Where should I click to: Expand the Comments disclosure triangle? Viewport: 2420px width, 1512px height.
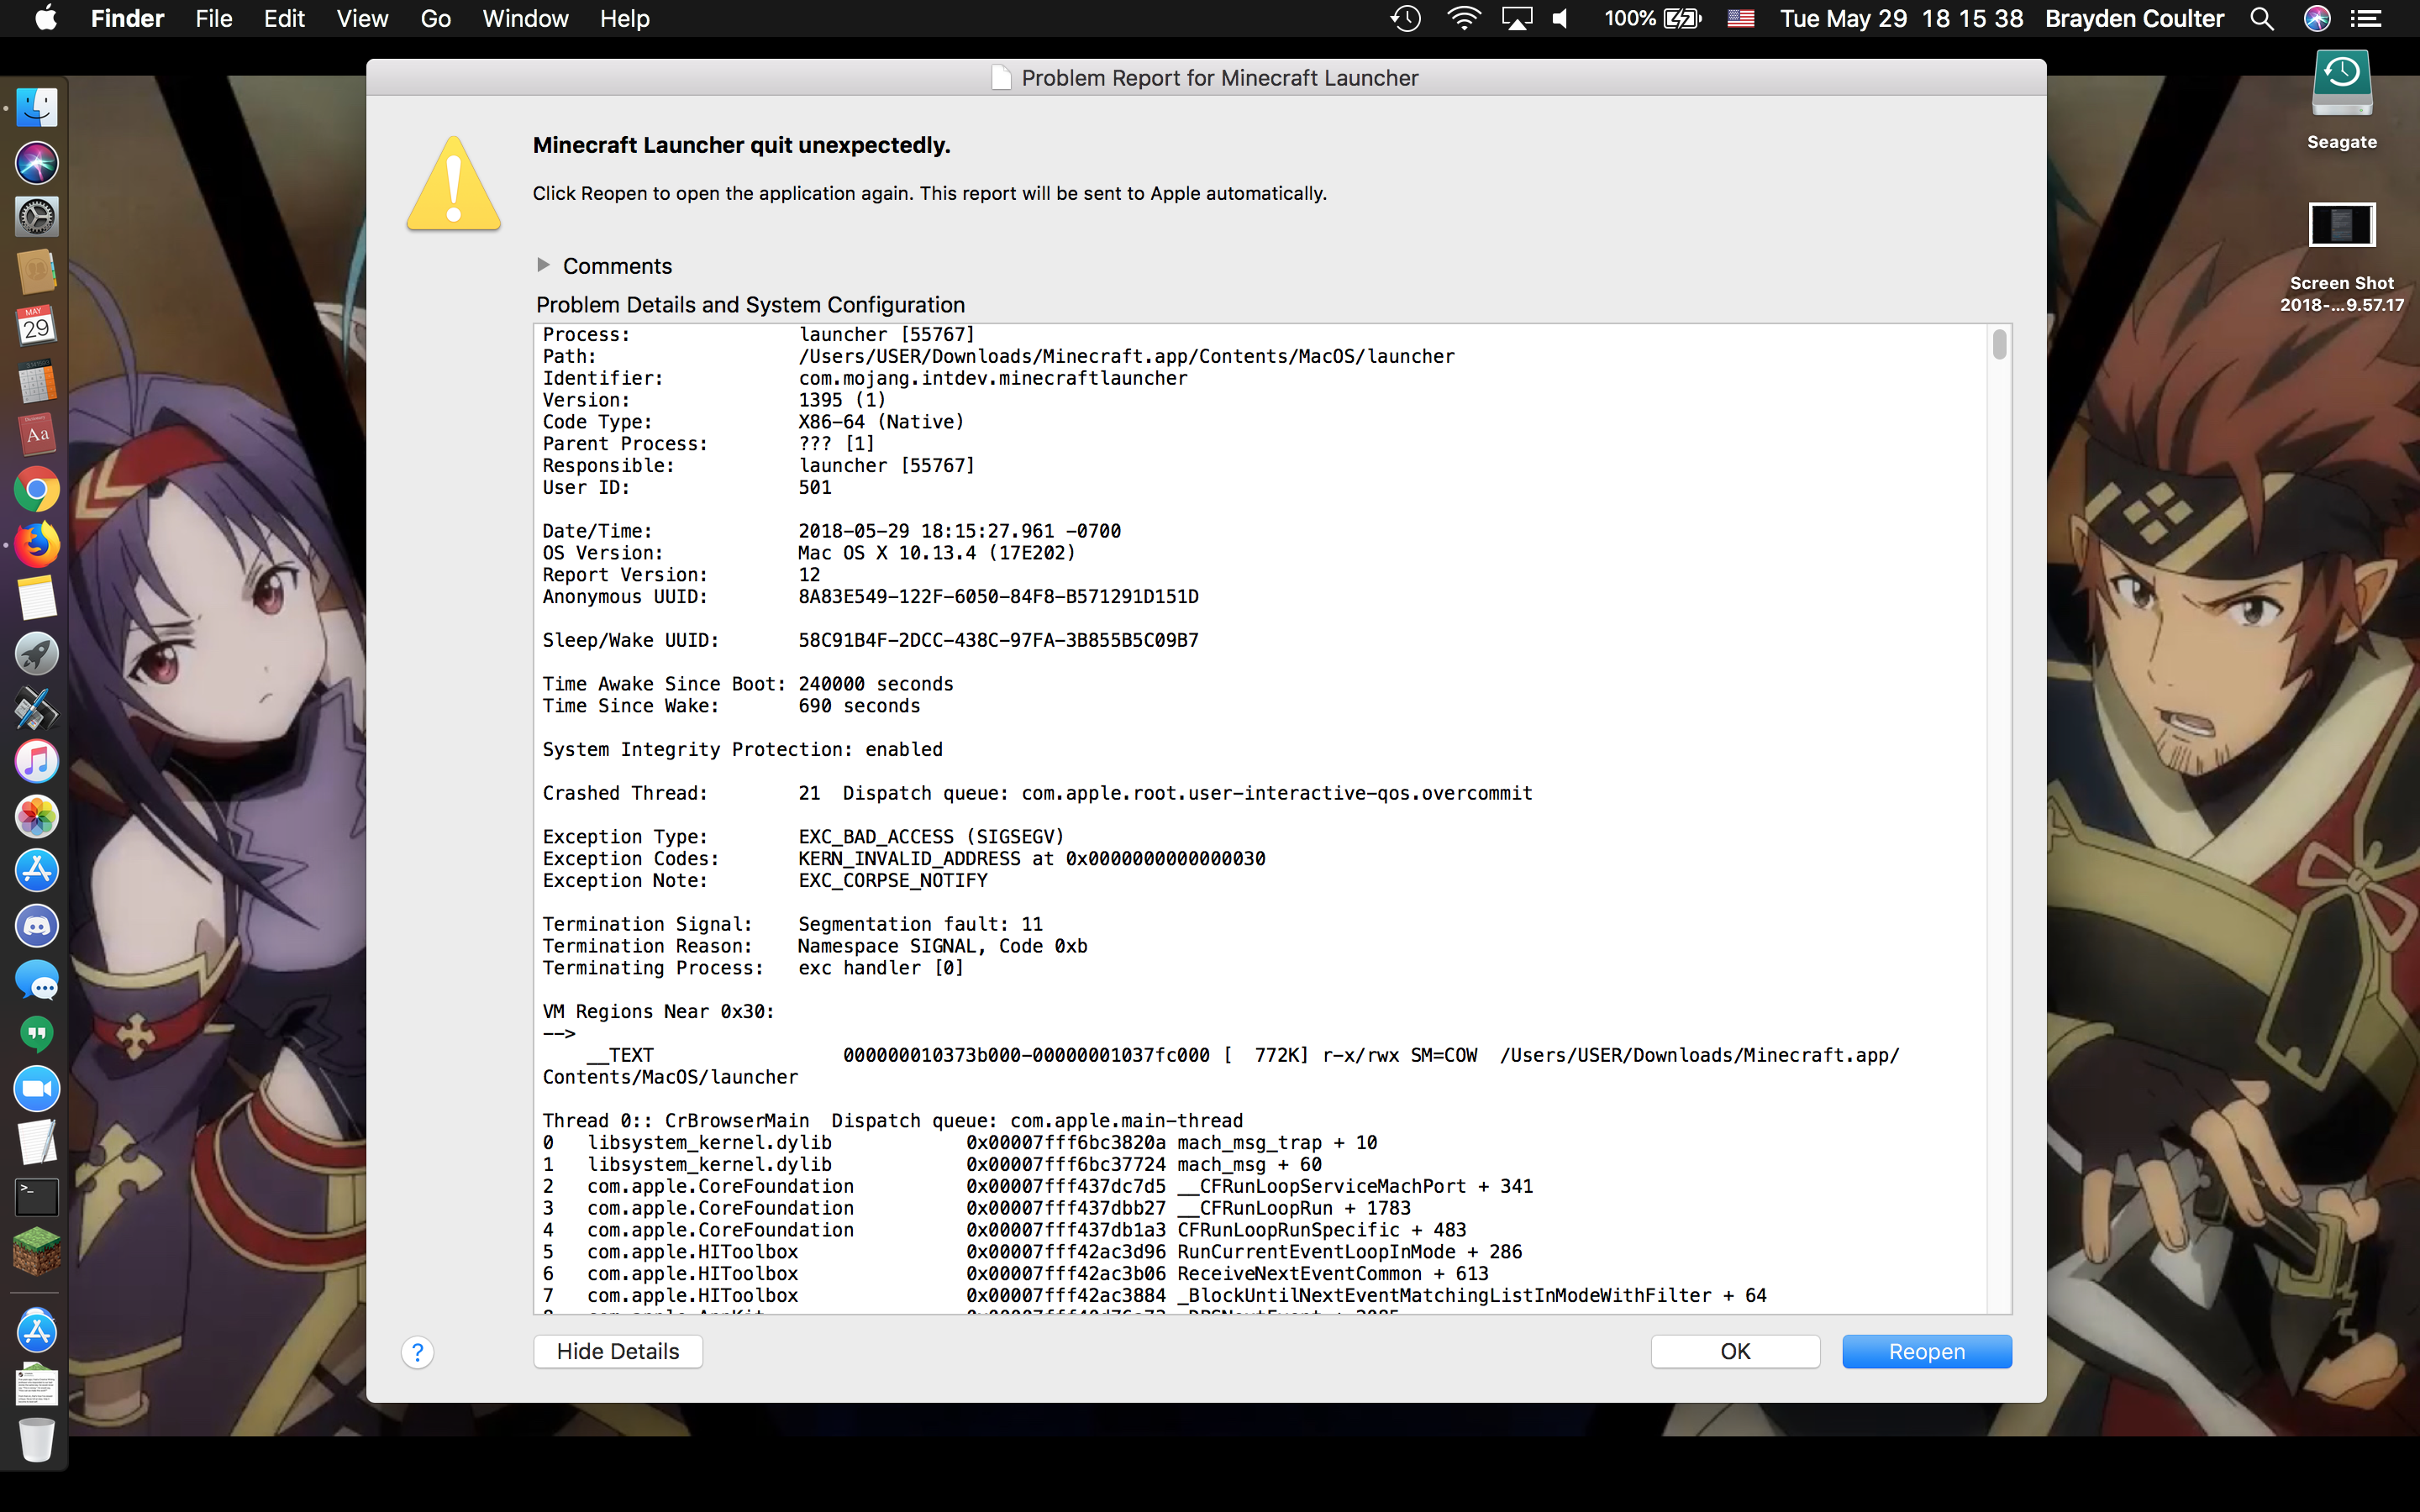[543, 265]
